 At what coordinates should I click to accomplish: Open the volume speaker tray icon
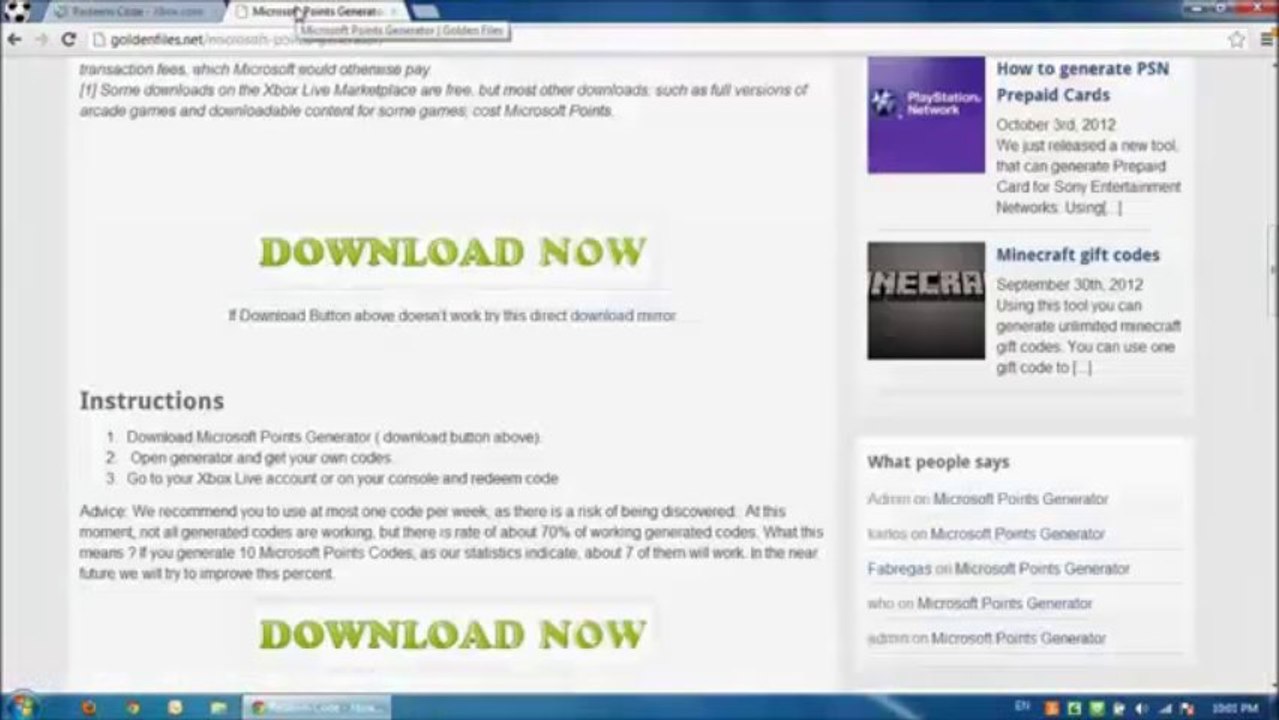point(1141,708)
